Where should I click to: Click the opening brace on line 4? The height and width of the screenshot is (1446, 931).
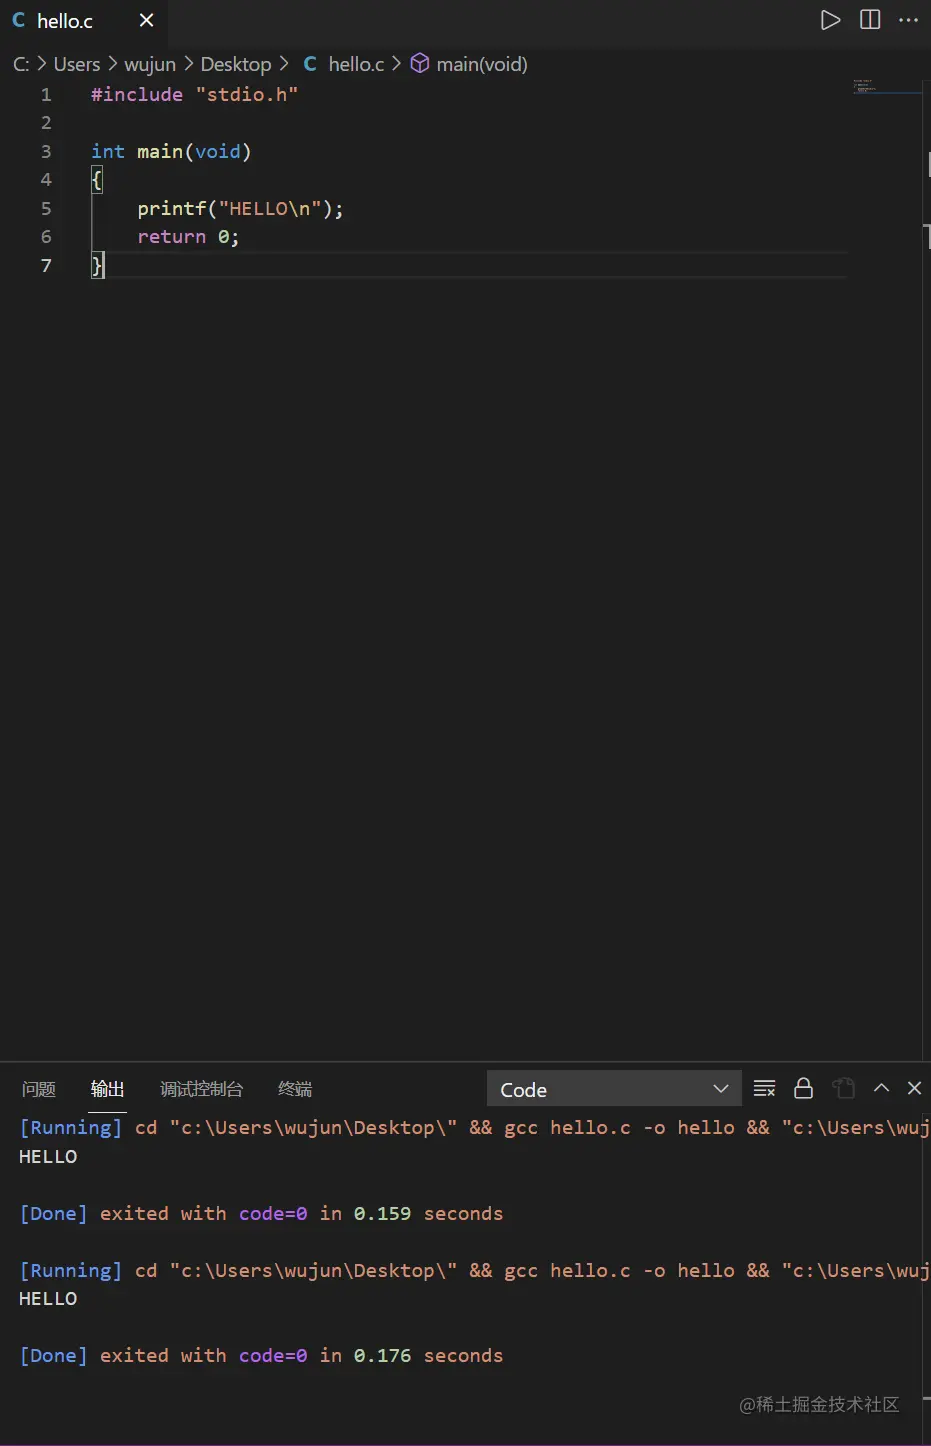[96, 180]
